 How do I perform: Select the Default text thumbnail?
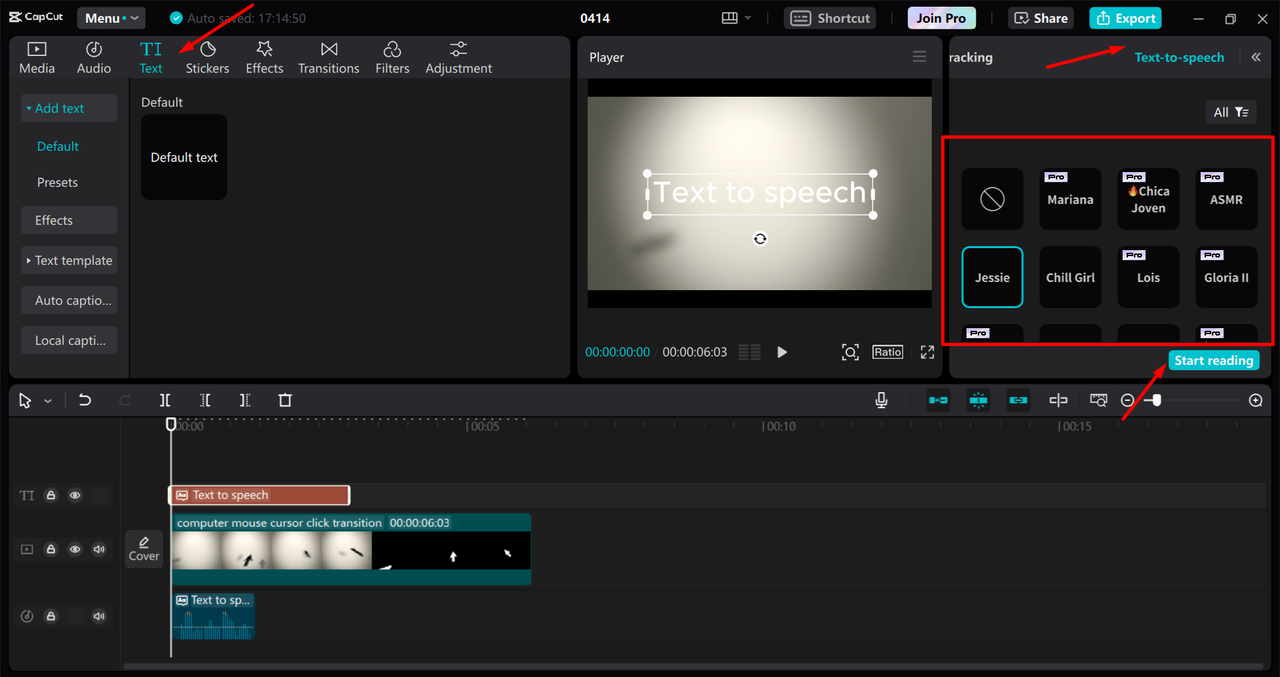(184, 157)
